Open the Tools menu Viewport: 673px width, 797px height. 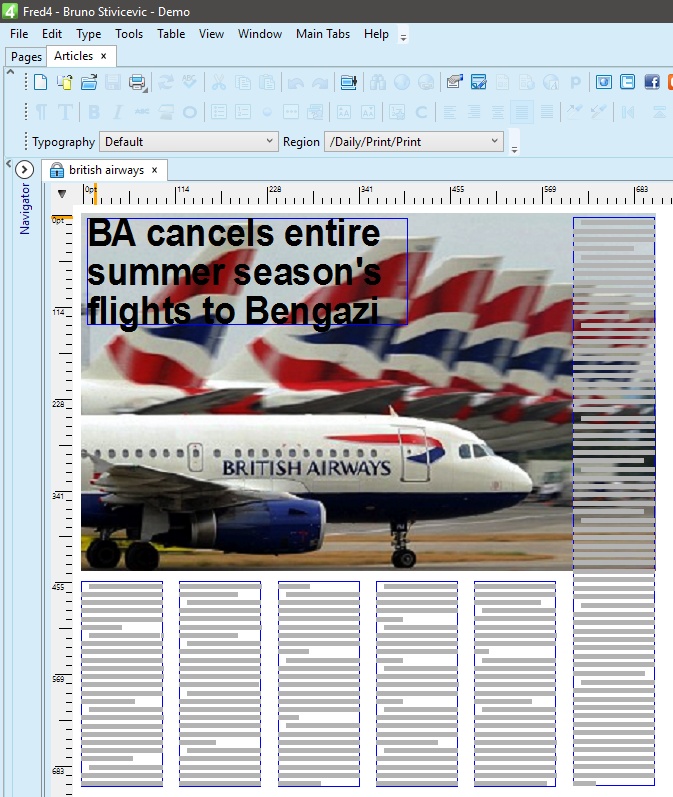(x=129, y=34)
